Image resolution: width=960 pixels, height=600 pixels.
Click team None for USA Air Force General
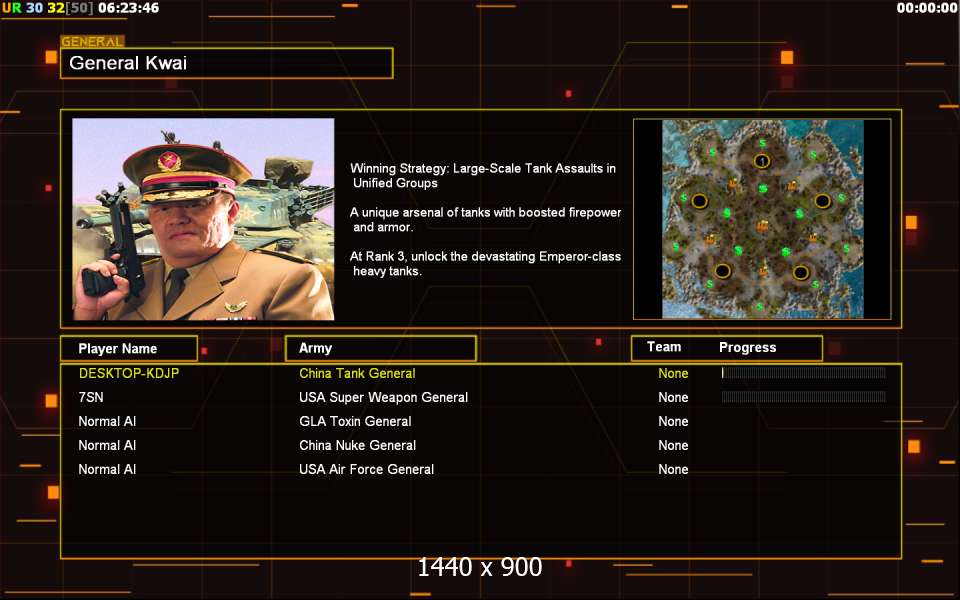coord(673,470)
